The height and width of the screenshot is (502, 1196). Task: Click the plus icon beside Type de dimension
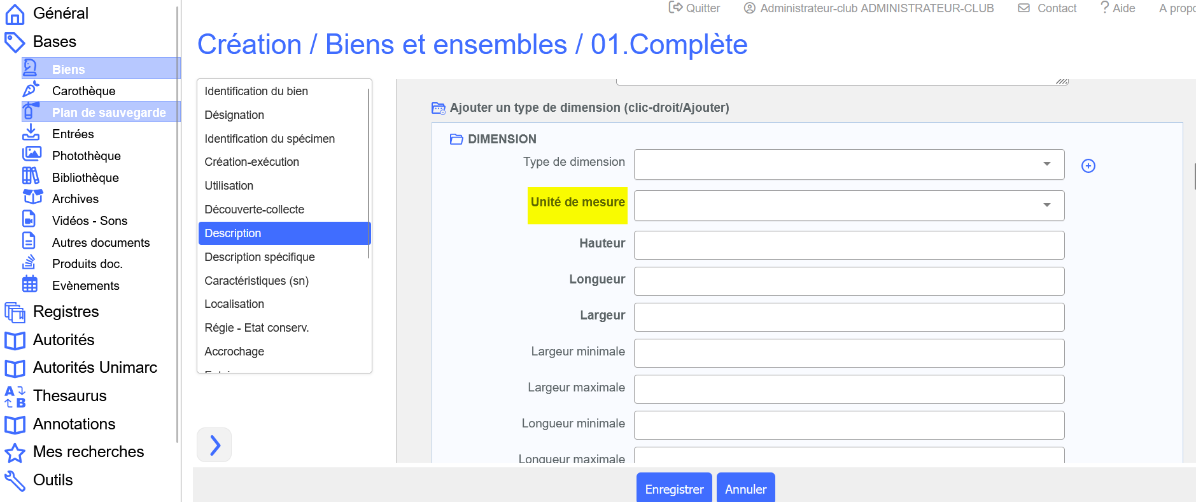pos(1088,166)
